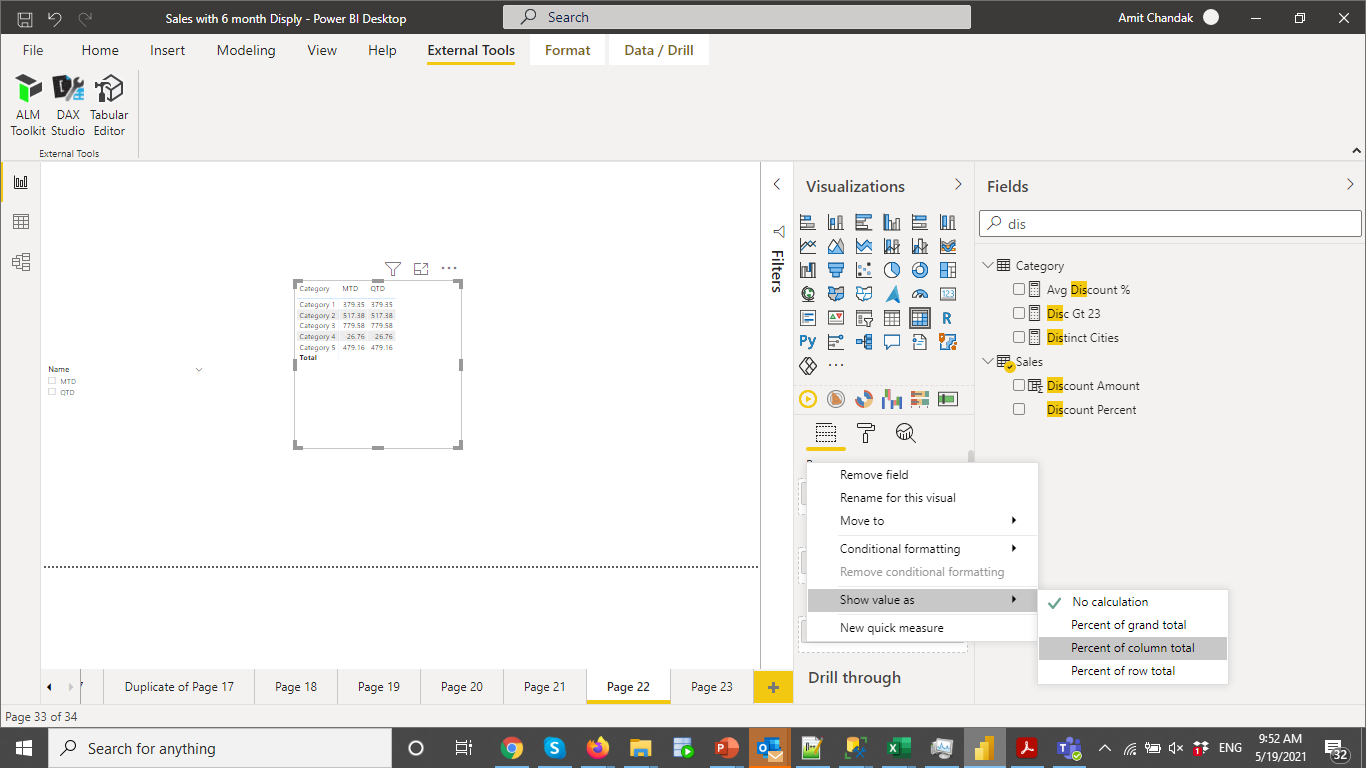Open the Name slicer dropdown chevron
1366x768 pixels.
[199, 370]
